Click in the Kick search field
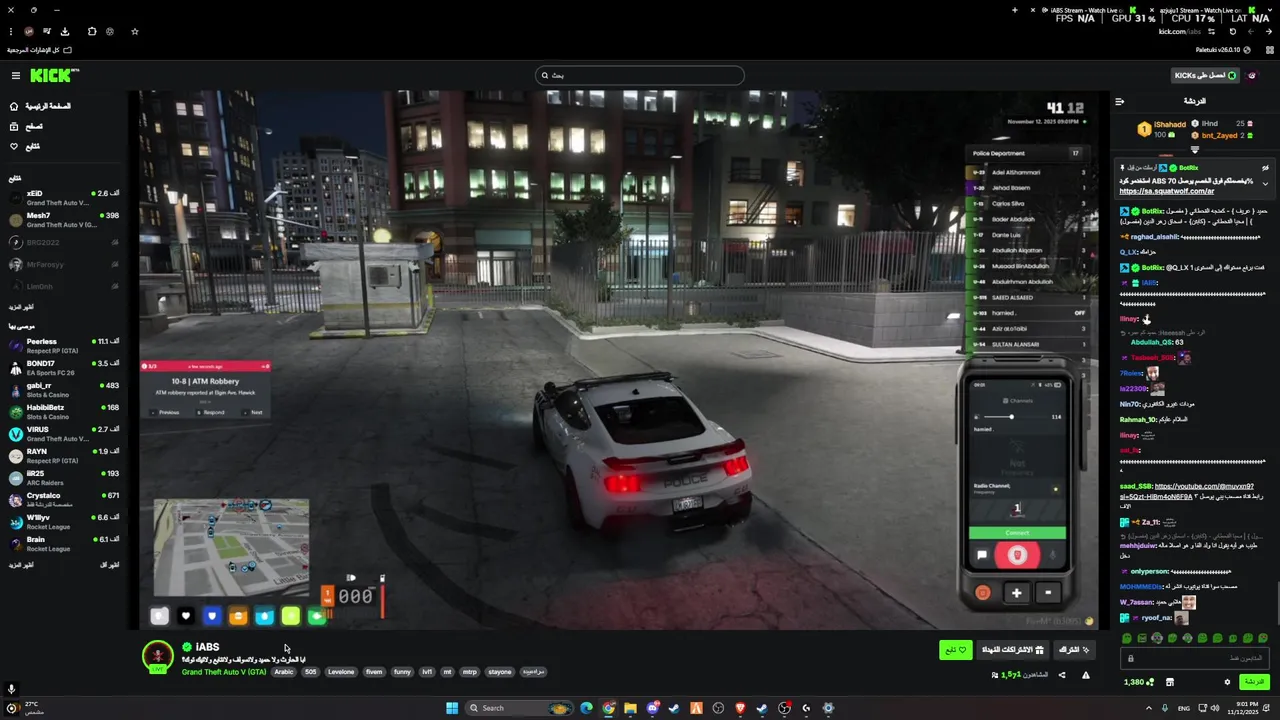This screenshot has height=720, width=1280. [x=640, y=75]
